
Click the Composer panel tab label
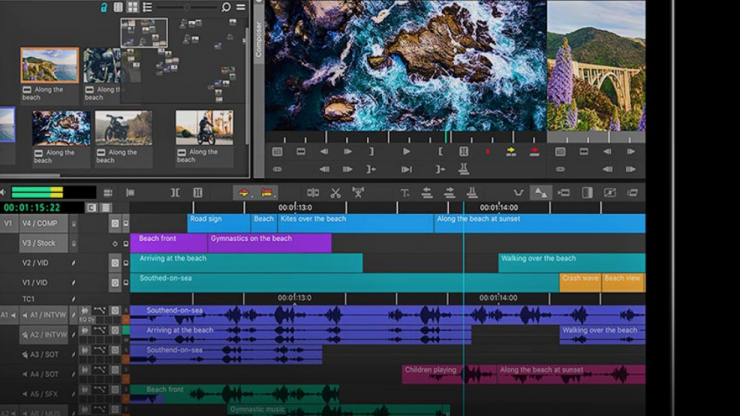coord(258,40)
